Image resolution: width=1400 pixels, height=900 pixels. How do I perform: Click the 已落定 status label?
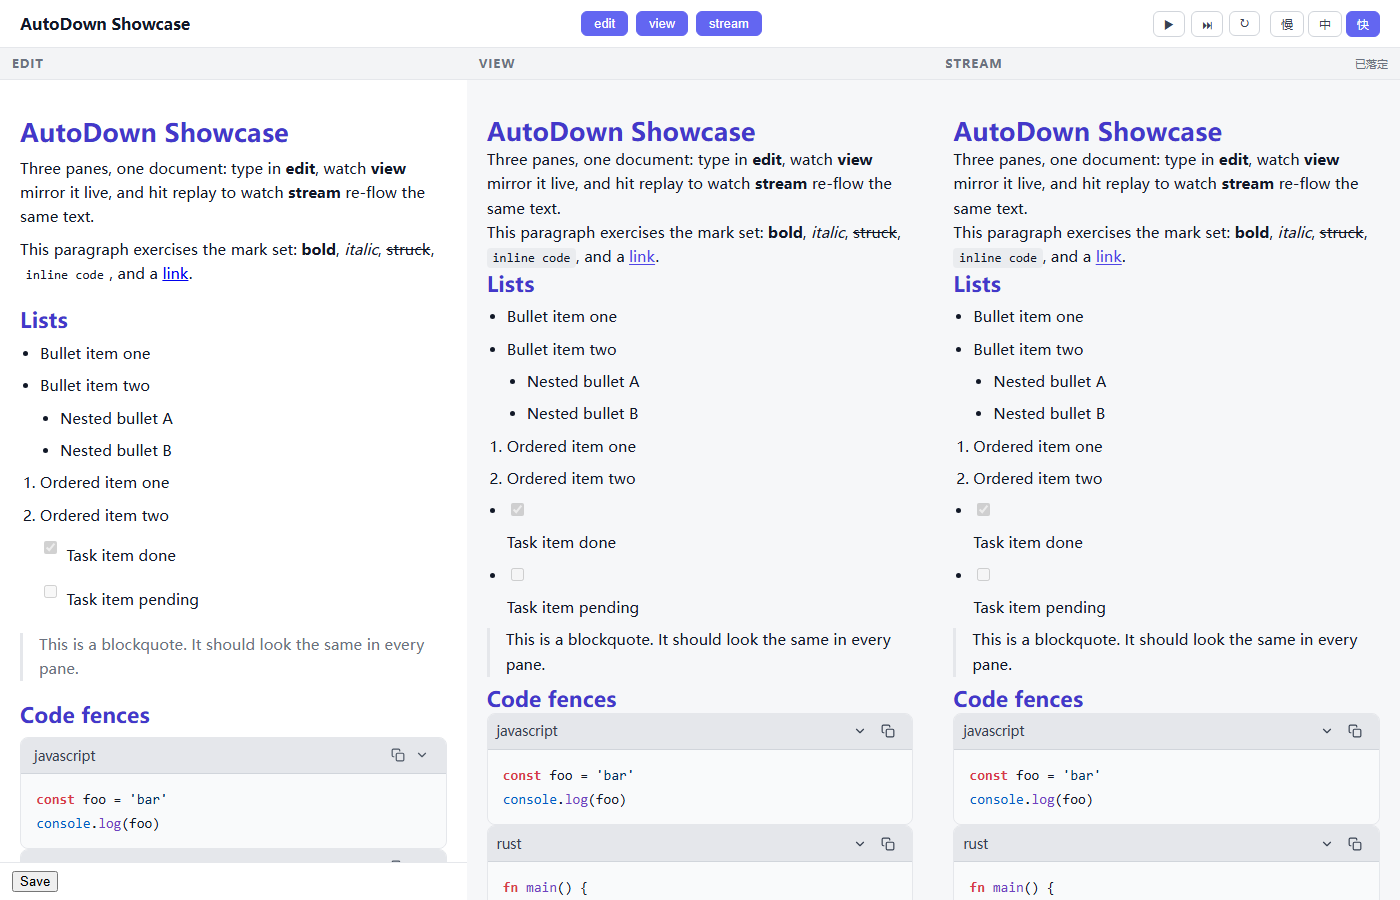(x=1371, y=64)
